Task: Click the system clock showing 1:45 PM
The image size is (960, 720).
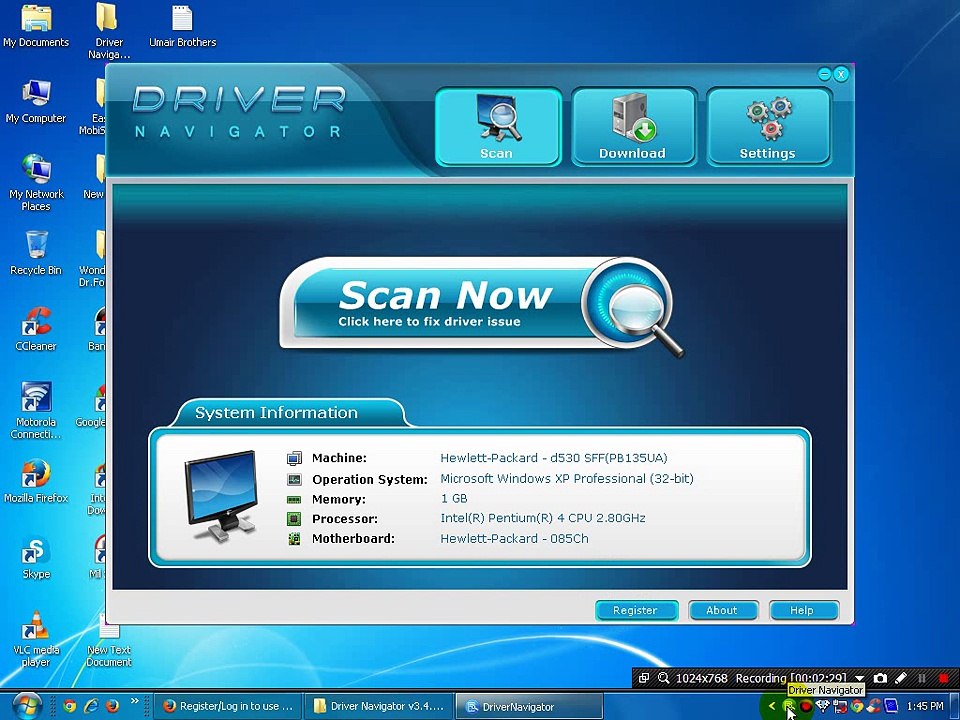Action: click(x=925, y=706)
